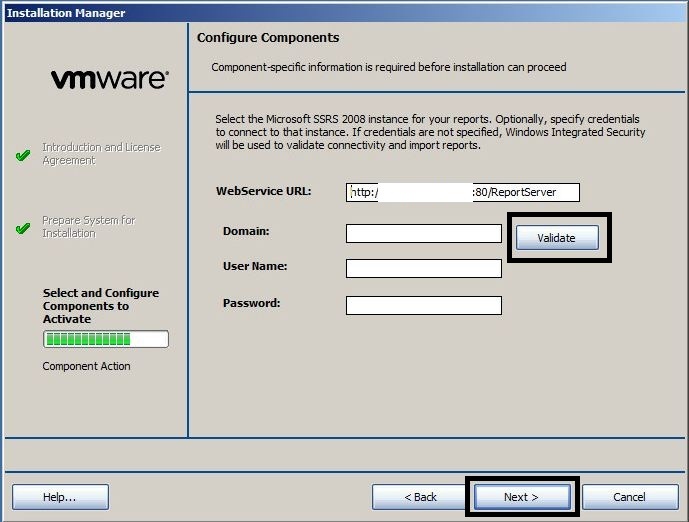Select the Prepare System for Installation step

(x=88, y=226)
